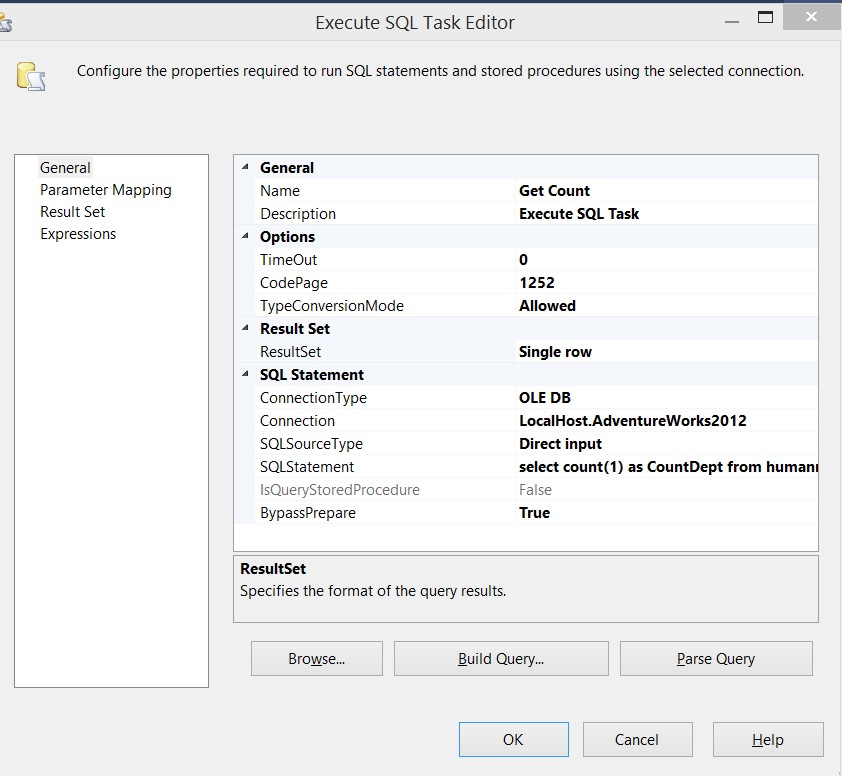Collapse the Options property group
This screenshot has width=842, height=776.
pyautogui.click(x=245, y=236)
